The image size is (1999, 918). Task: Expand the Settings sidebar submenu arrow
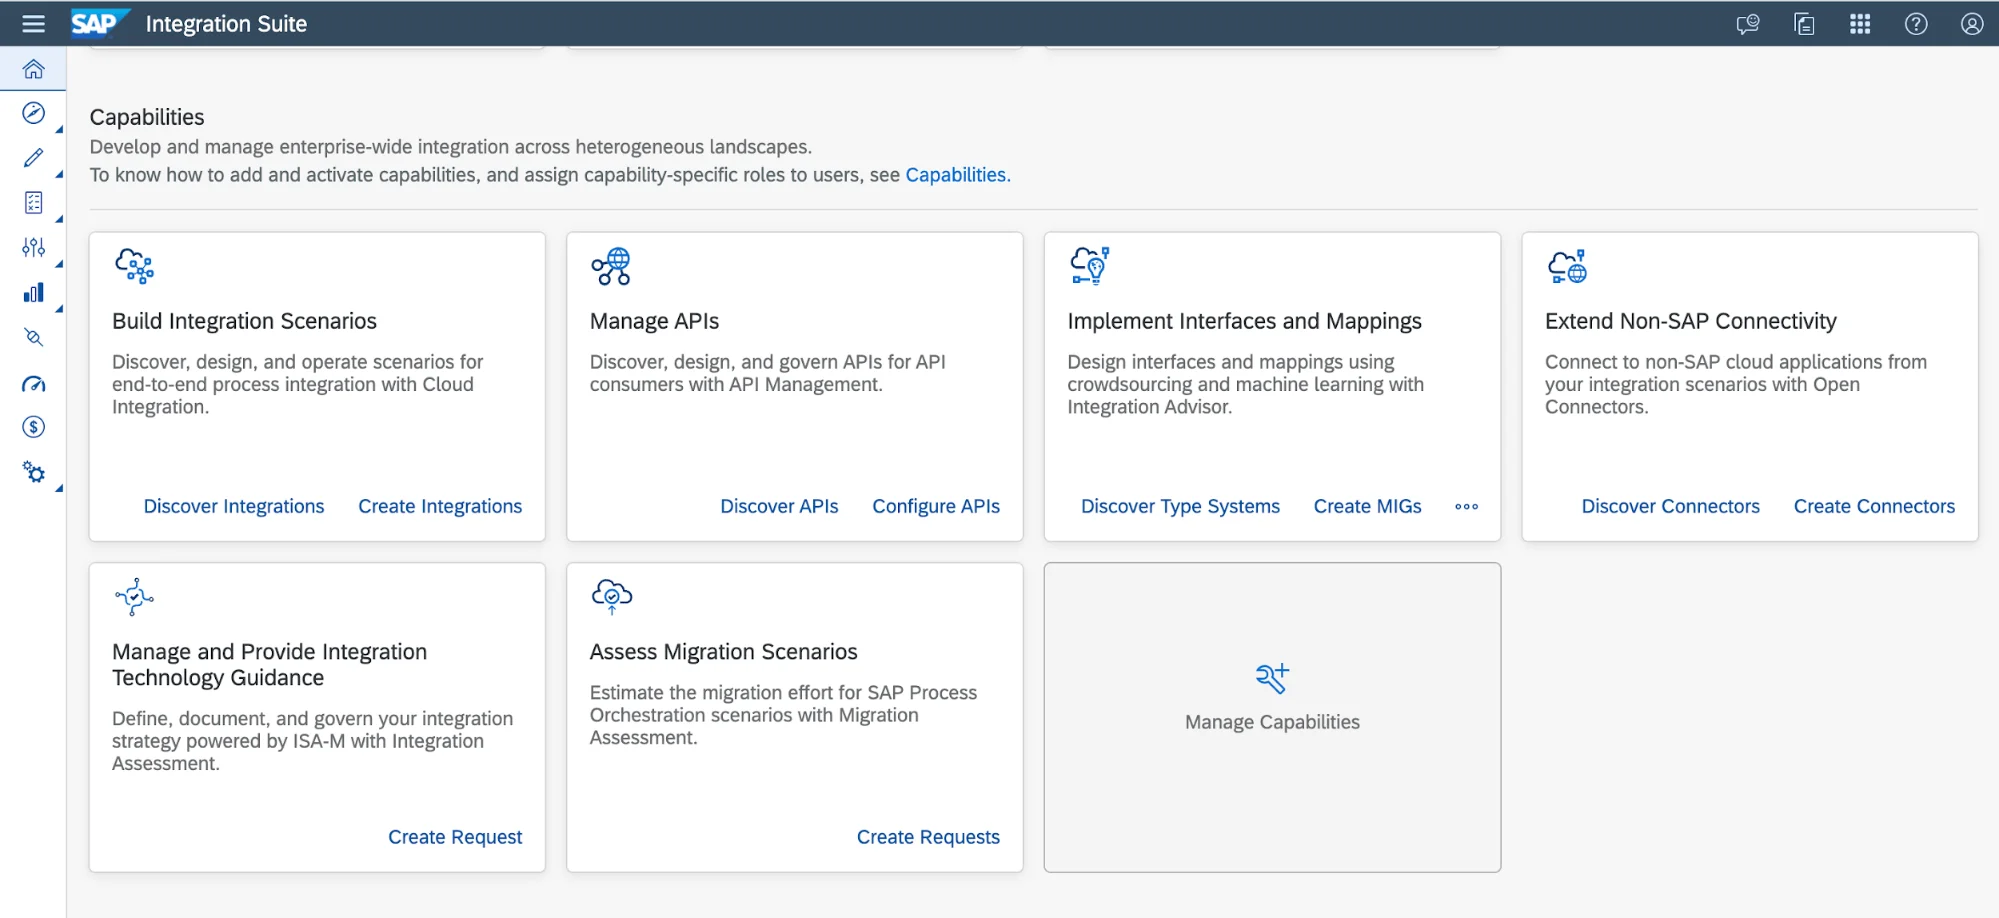pyautogui.click(x=59, y=488)
